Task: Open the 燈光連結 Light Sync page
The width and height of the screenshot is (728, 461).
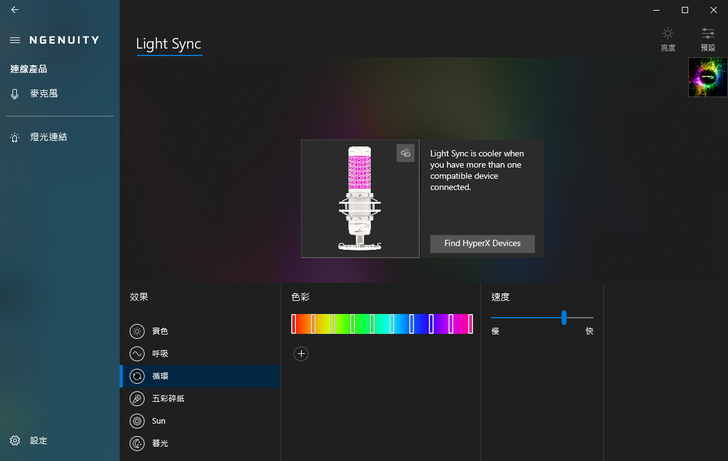Action: pos(48,137)
